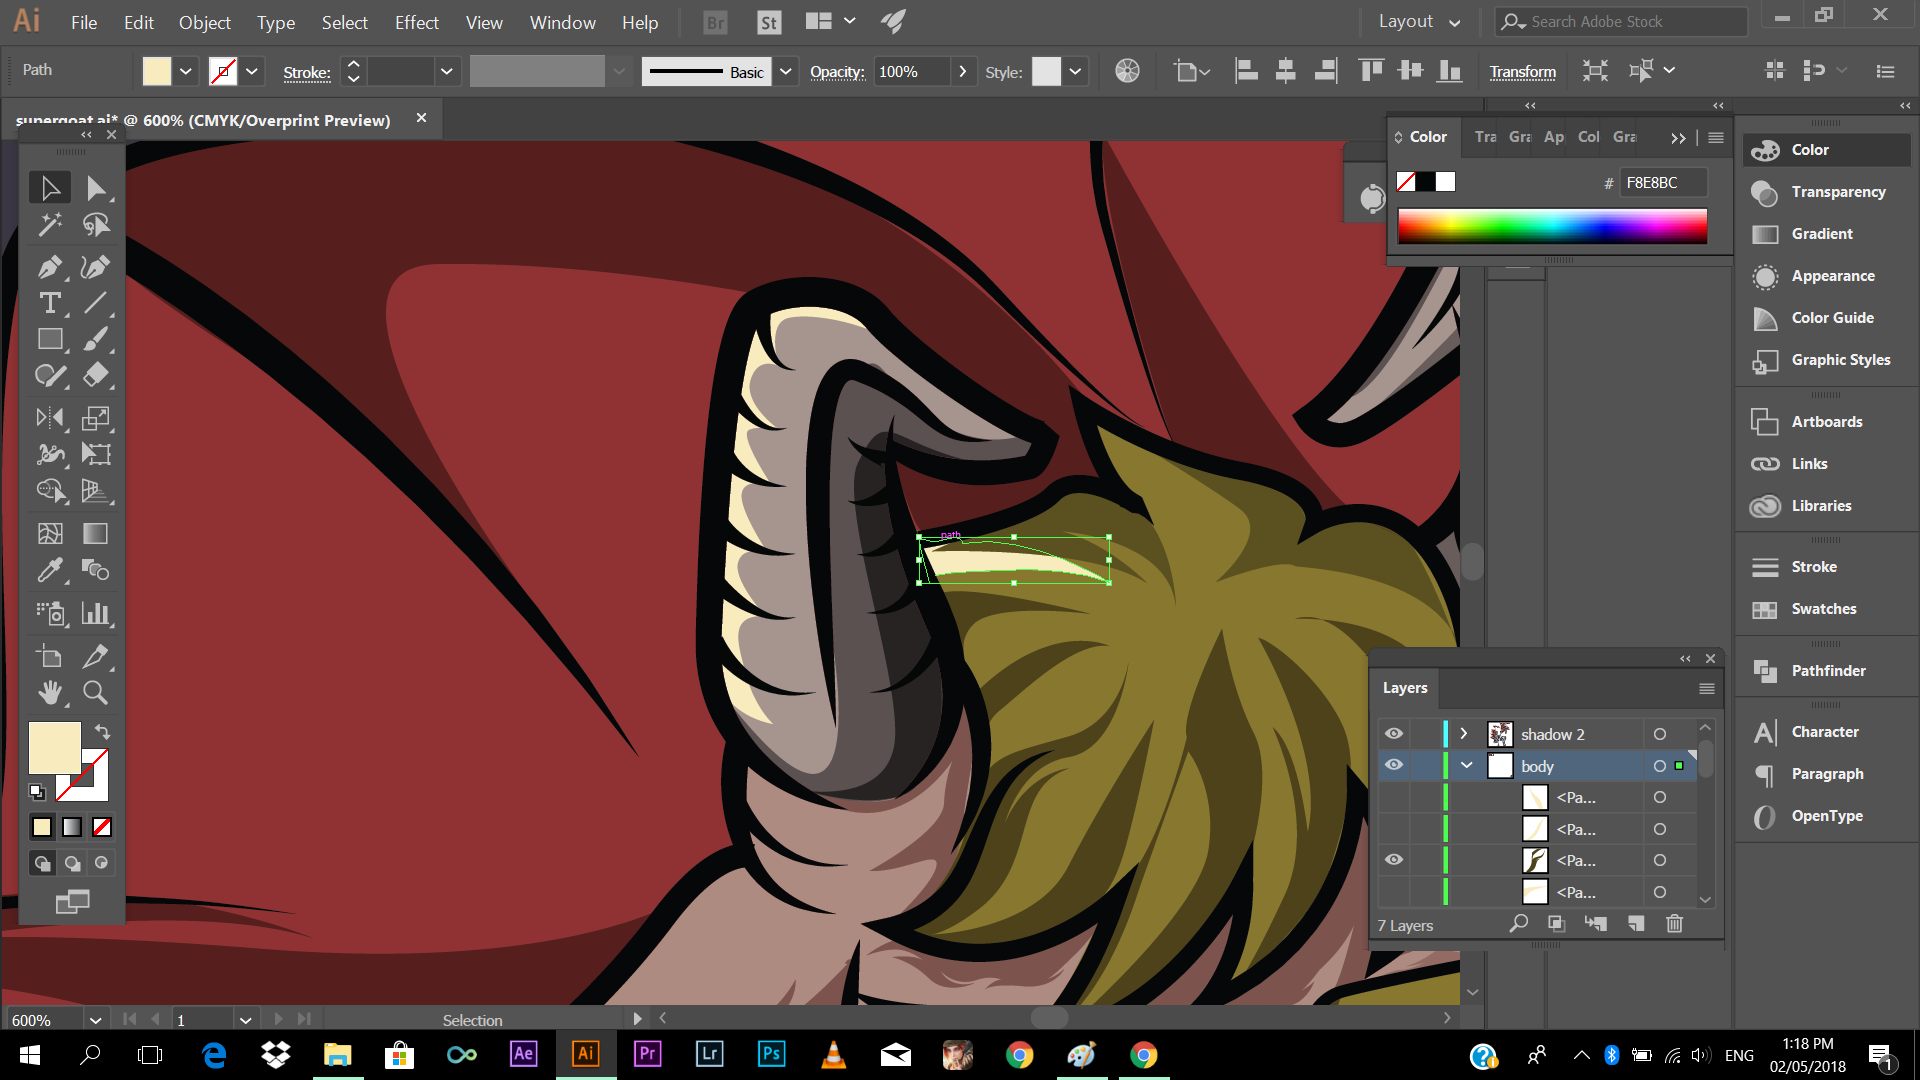This screenshot has height=1080, width=1920.
Task: Select the Type tool
Action: click(x=49, y=303)
